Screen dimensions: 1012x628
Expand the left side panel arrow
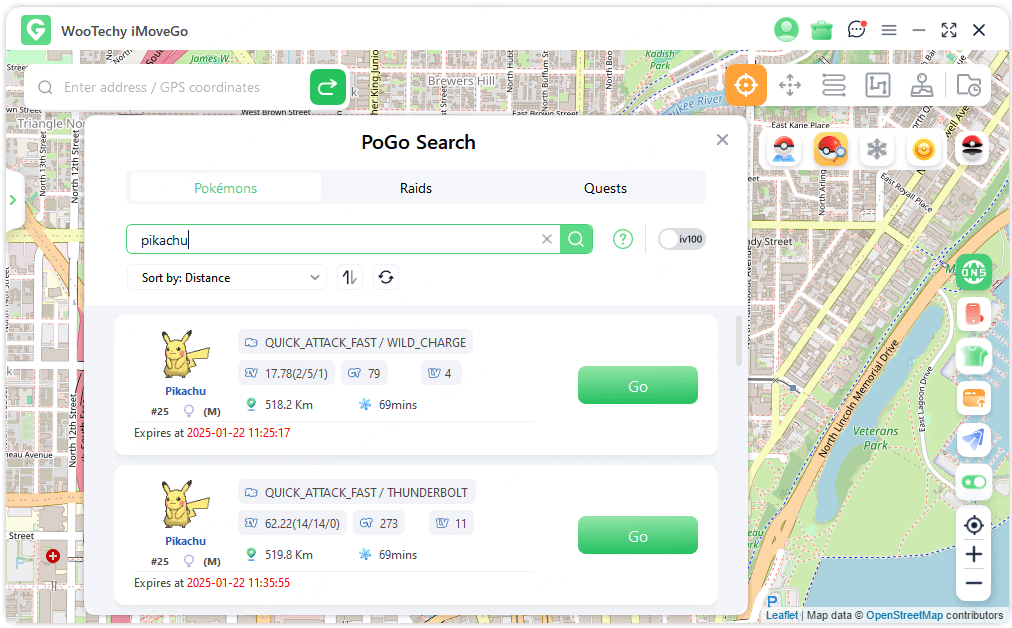point(13,199)
